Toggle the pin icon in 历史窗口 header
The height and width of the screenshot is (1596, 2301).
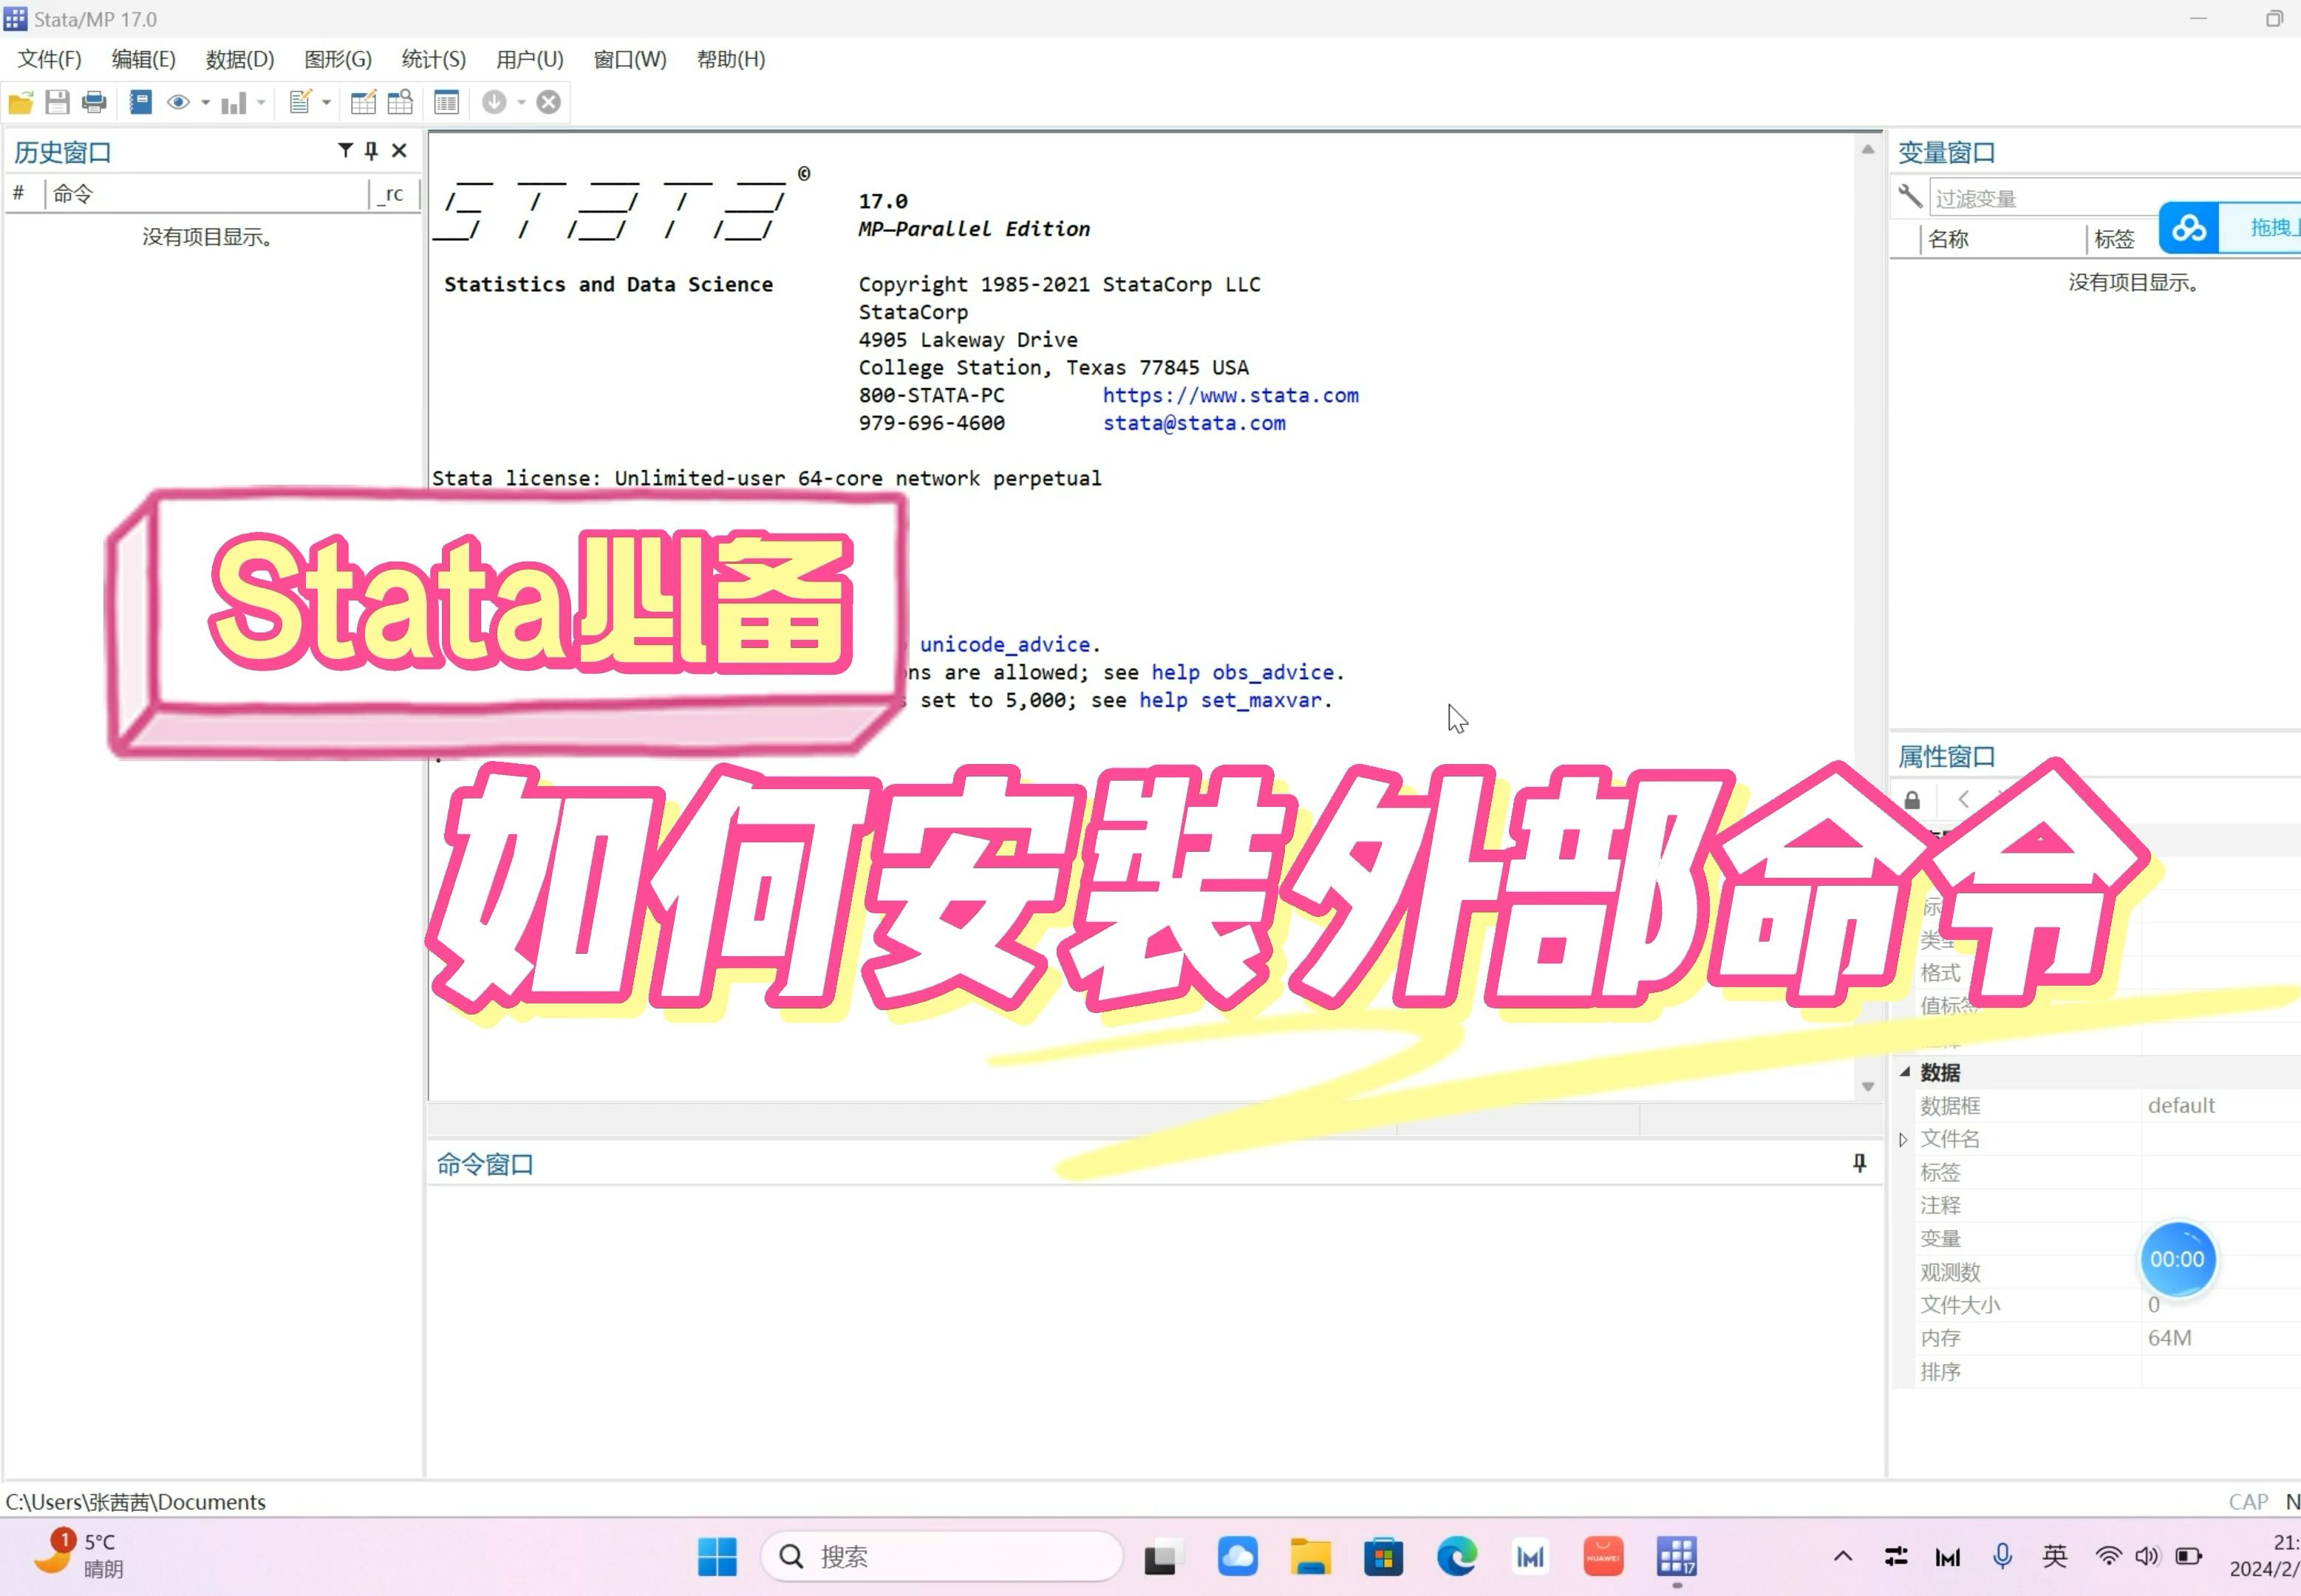371,151
